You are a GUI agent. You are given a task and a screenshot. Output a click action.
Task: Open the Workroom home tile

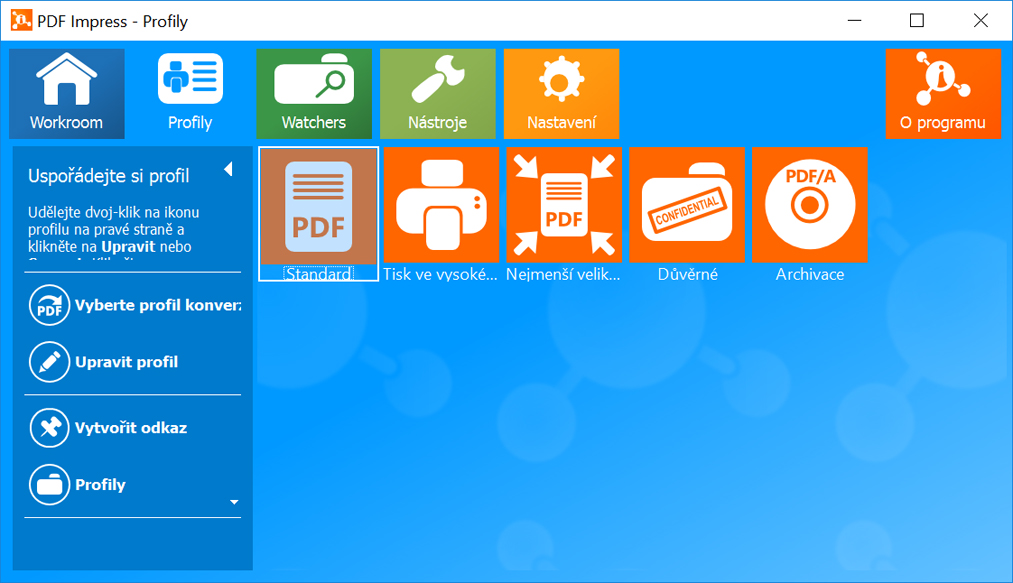[x=67, y=94]
